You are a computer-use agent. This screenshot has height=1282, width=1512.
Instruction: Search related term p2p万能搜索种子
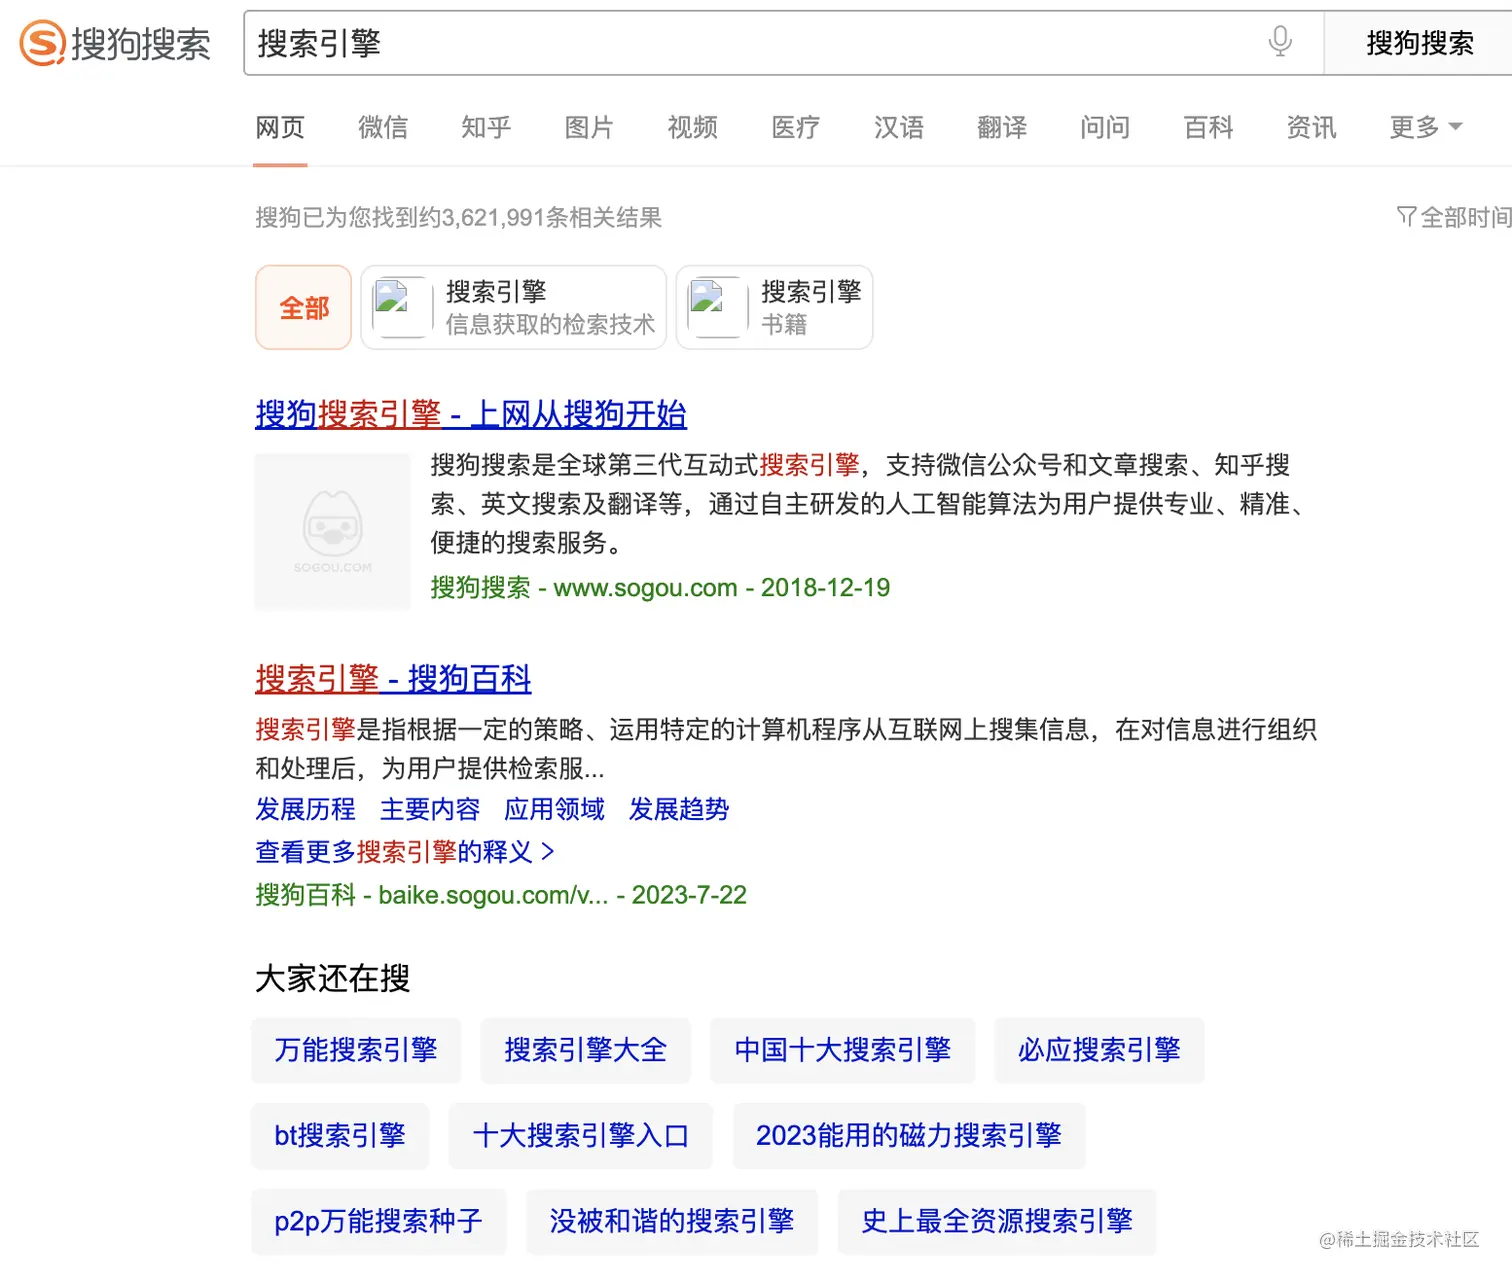pos(379,1222)
